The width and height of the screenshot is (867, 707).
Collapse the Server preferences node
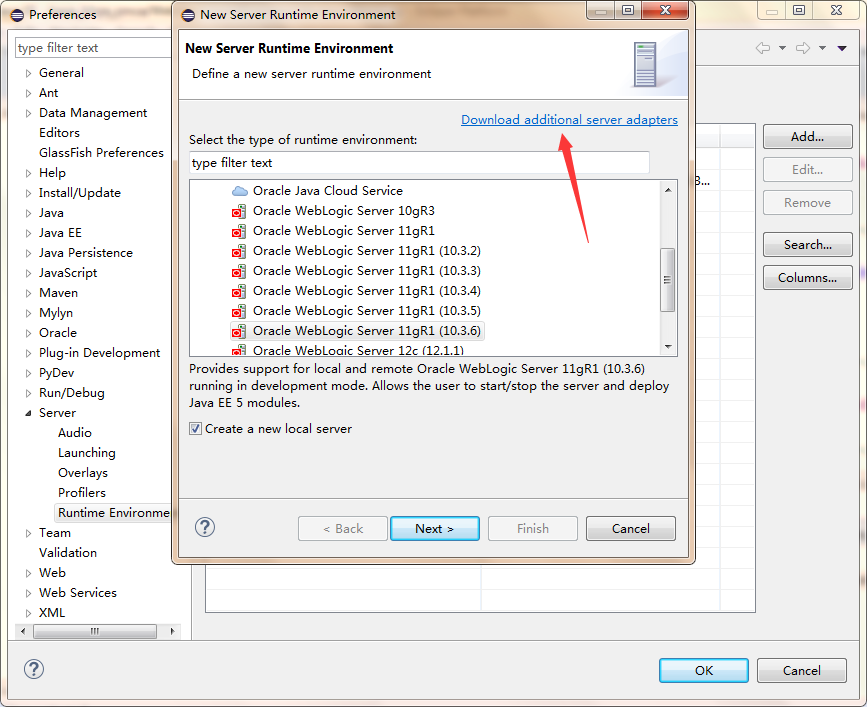pyautogui.click(x=29, y=413)
